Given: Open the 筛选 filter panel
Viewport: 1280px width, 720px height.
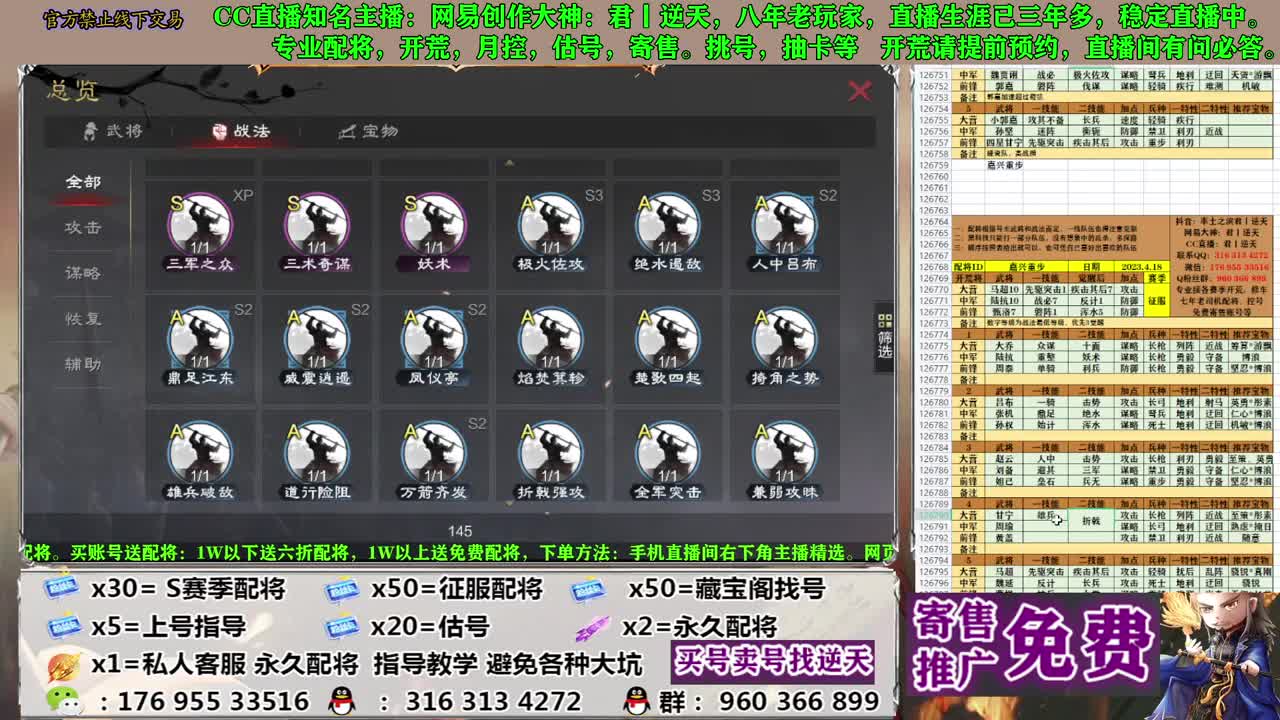Looking at the screenshot, I should 884,337.
